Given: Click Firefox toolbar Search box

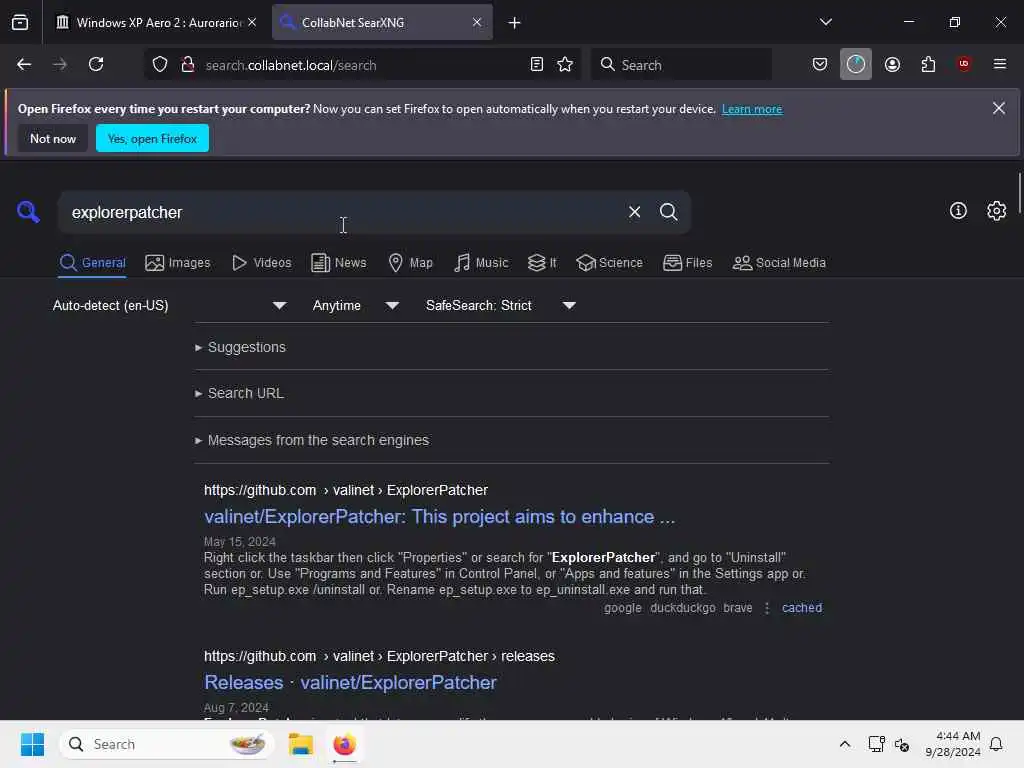Looking at the screenshot, I should 681,64.
